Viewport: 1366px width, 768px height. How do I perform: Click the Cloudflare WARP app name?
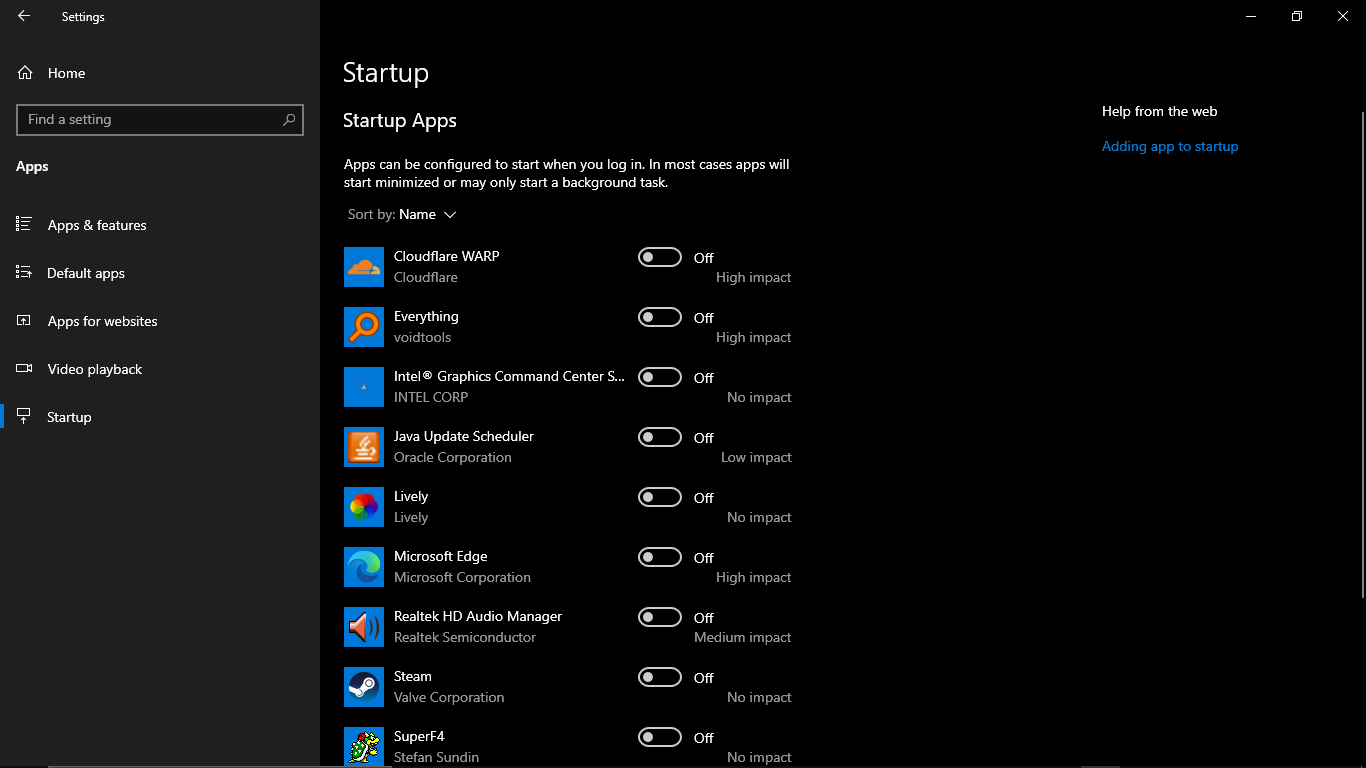pyautogui.click(x=446, y=256)
